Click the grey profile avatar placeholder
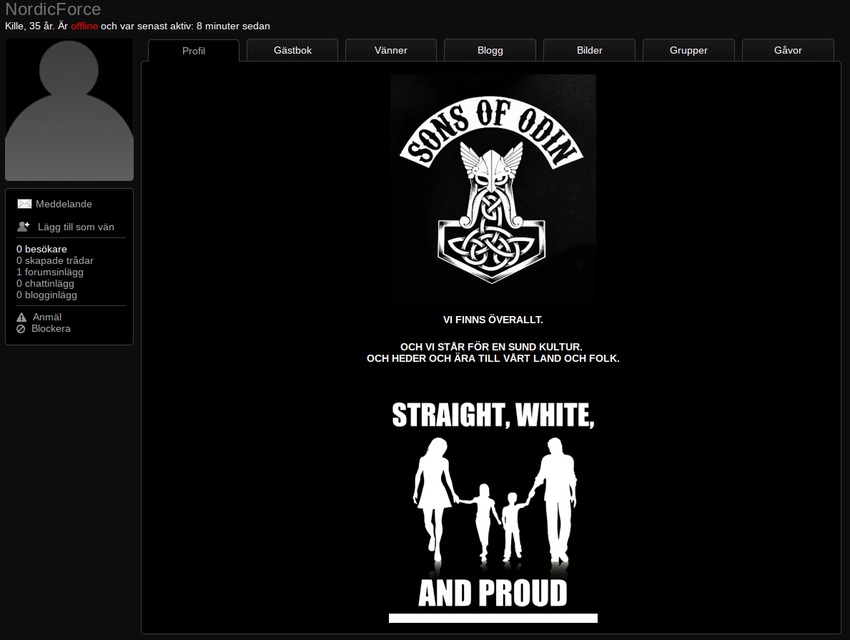The image size is (850, 640). coord(69,110)
